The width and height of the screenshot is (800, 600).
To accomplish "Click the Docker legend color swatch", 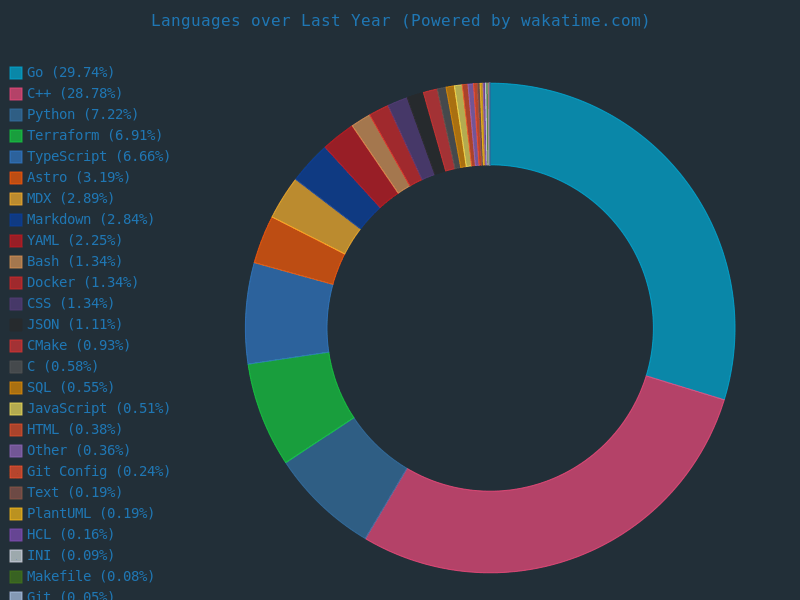I will pyautogui.click(x=16, y=283).
